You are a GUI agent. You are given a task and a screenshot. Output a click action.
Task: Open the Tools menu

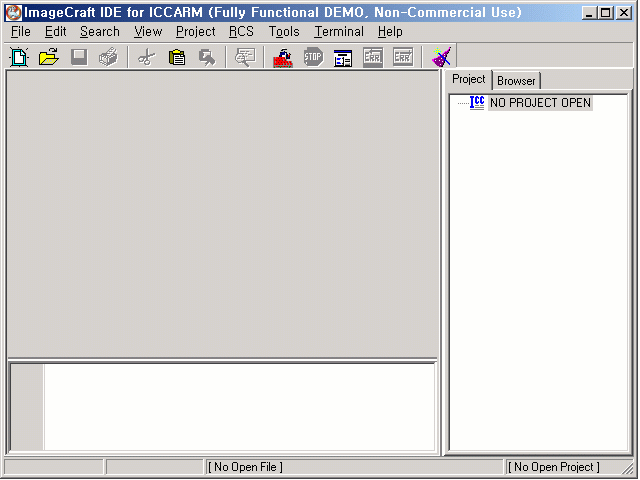click(x=284, y=31)
